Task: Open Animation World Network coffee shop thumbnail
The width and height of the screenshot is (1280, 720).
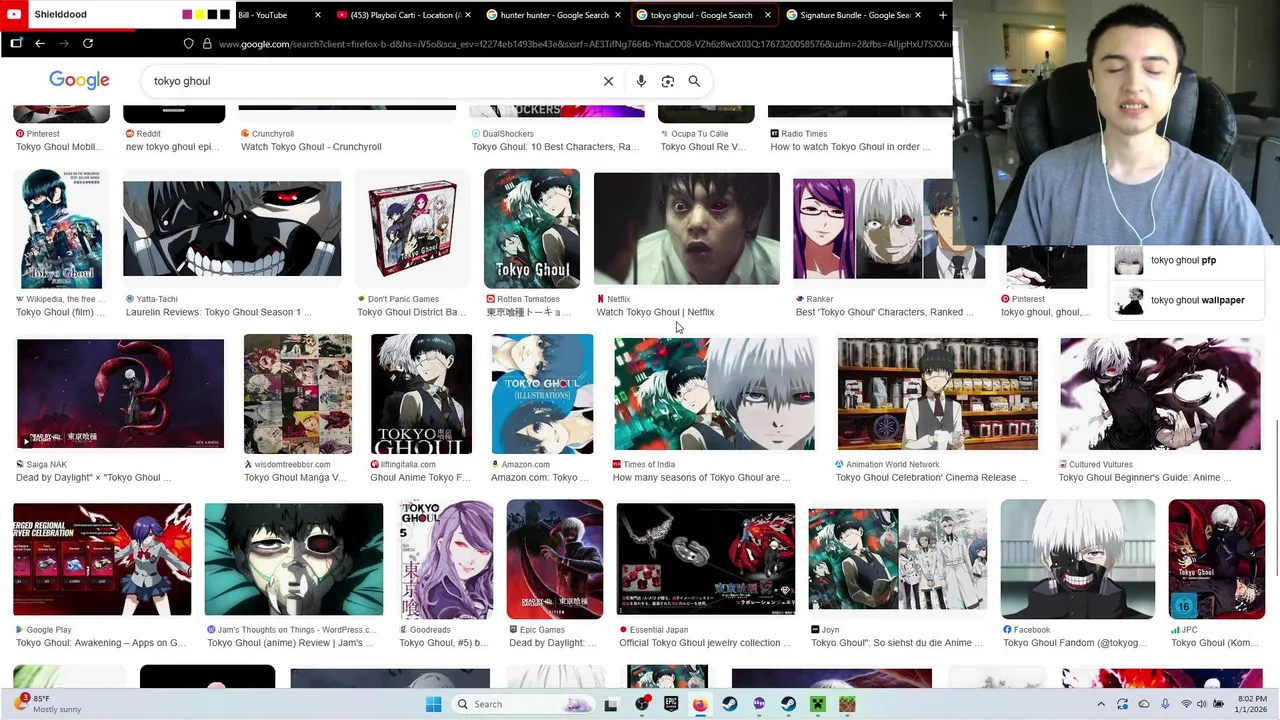Action: 937,394
